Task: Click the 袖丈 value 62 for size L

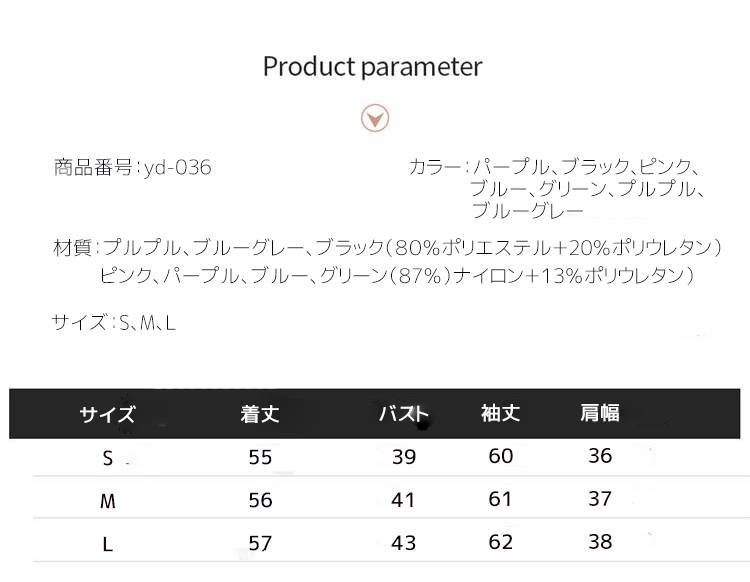Action: pos(500,543)
